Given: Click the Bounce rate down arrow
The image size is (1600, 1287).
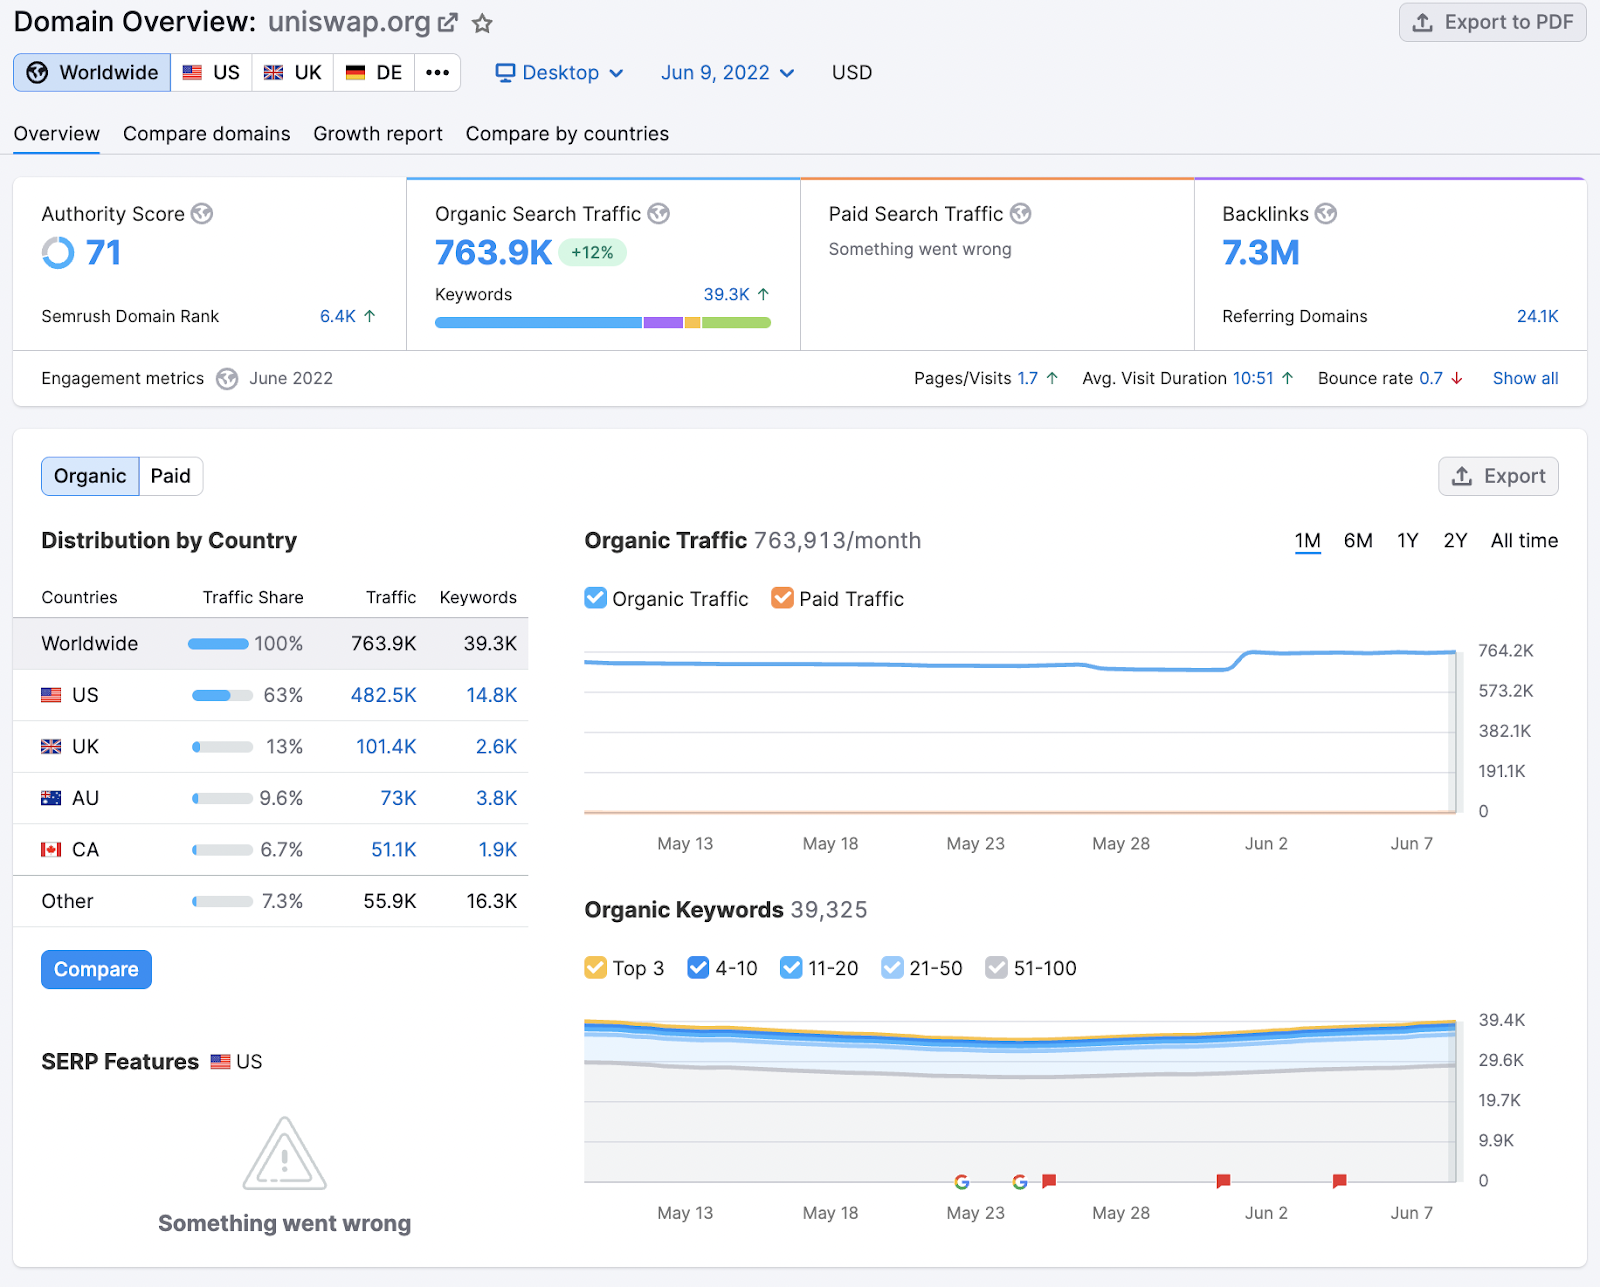Looking at the screenshot, I should click(1457, 378).
